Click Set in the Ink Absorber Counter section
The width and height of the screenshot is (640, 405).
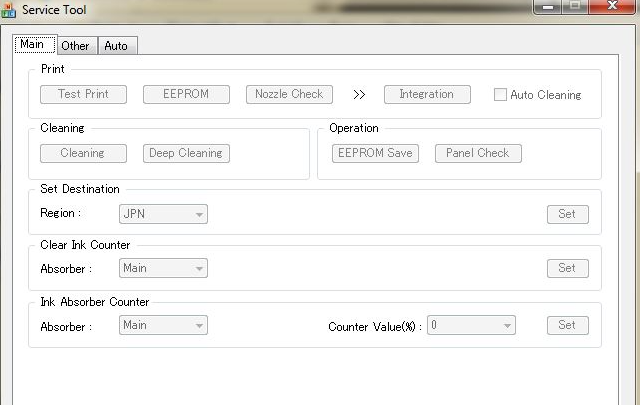click(x=567, y=325)
